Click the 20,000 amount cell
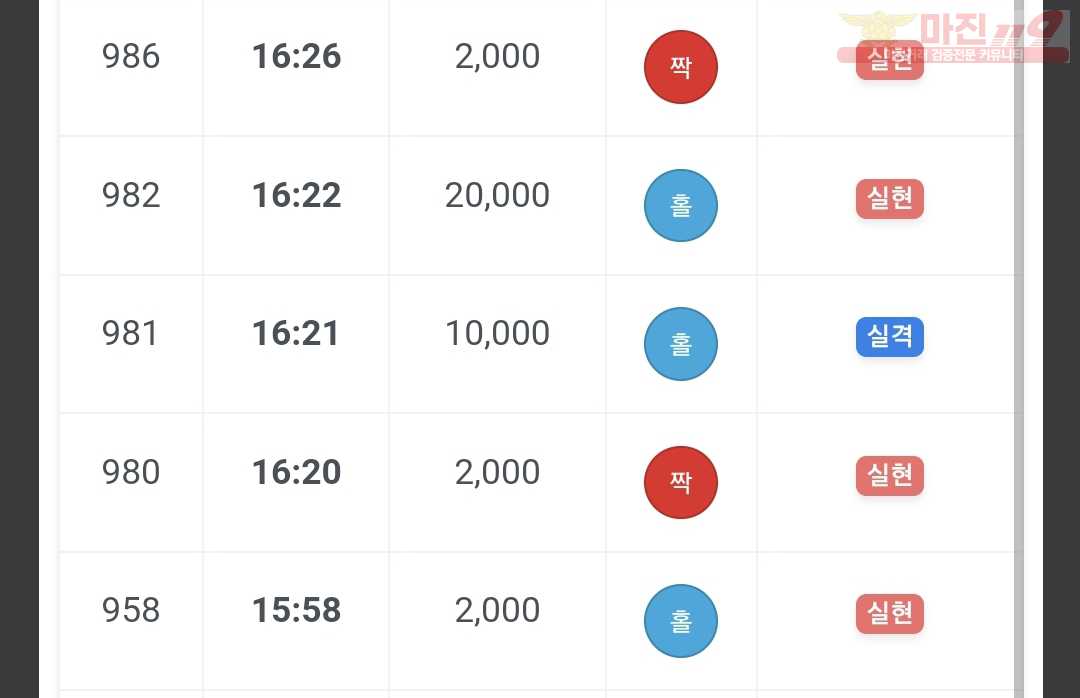1080x698 pixels. click(497, 195)
